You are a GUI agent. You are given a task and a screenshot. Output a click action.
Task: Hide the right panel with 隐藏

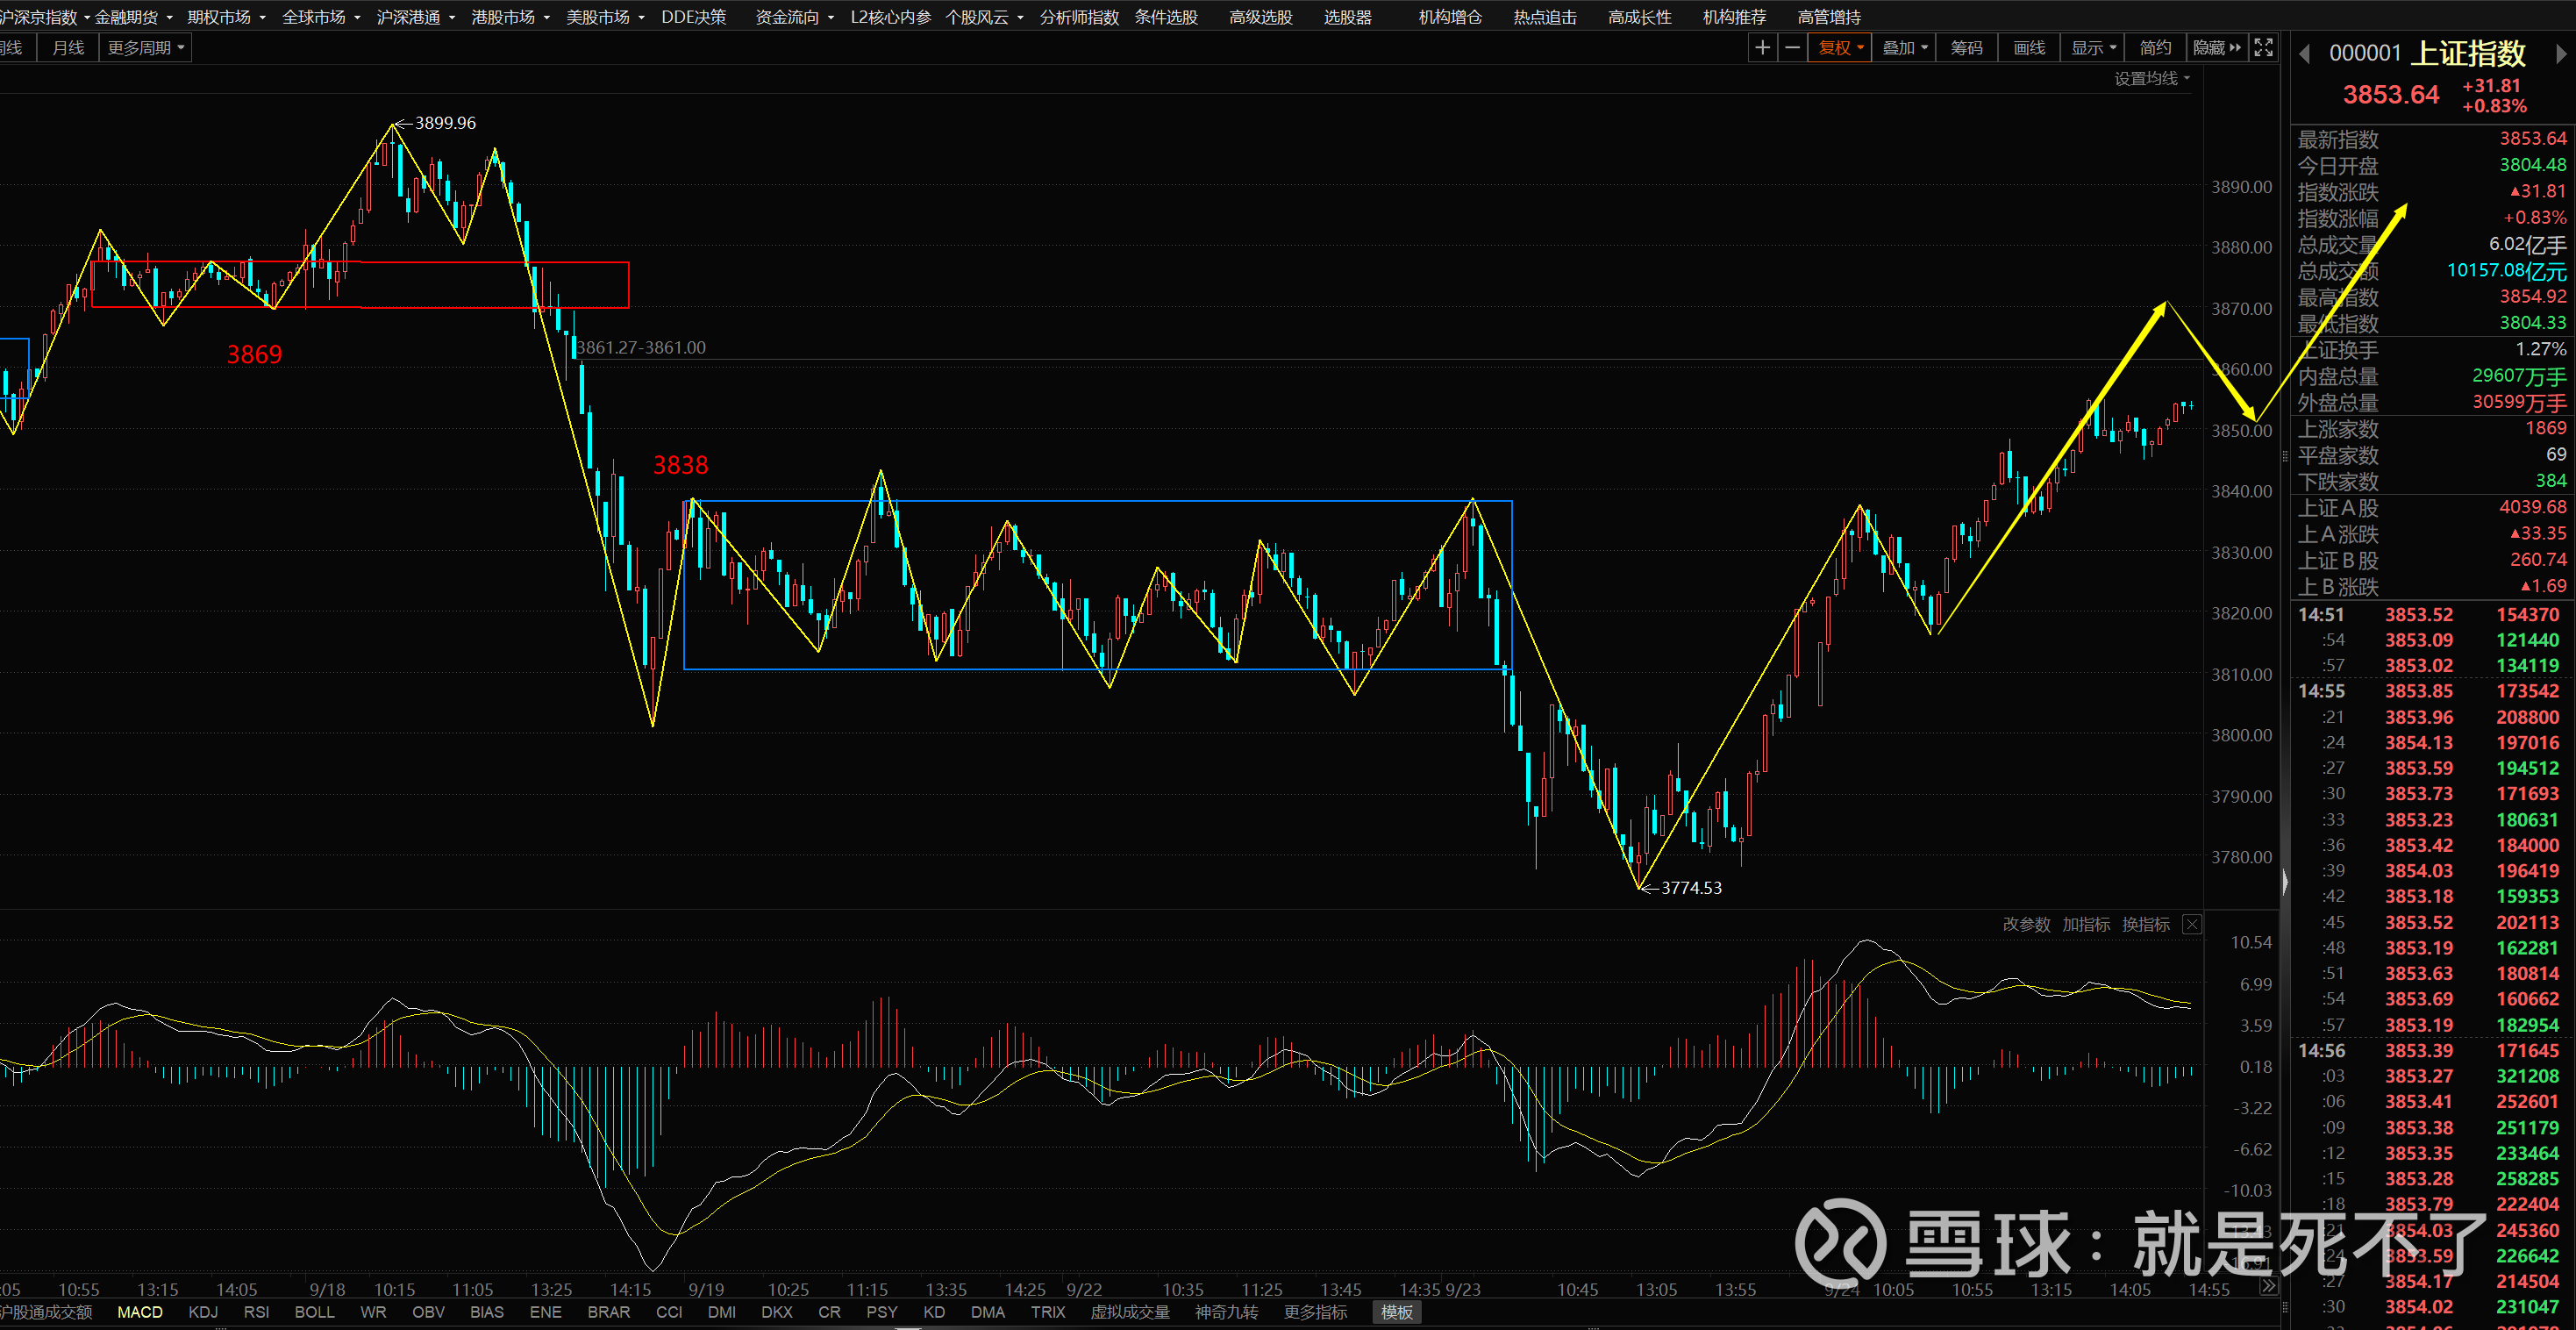tap(2216, 47)
